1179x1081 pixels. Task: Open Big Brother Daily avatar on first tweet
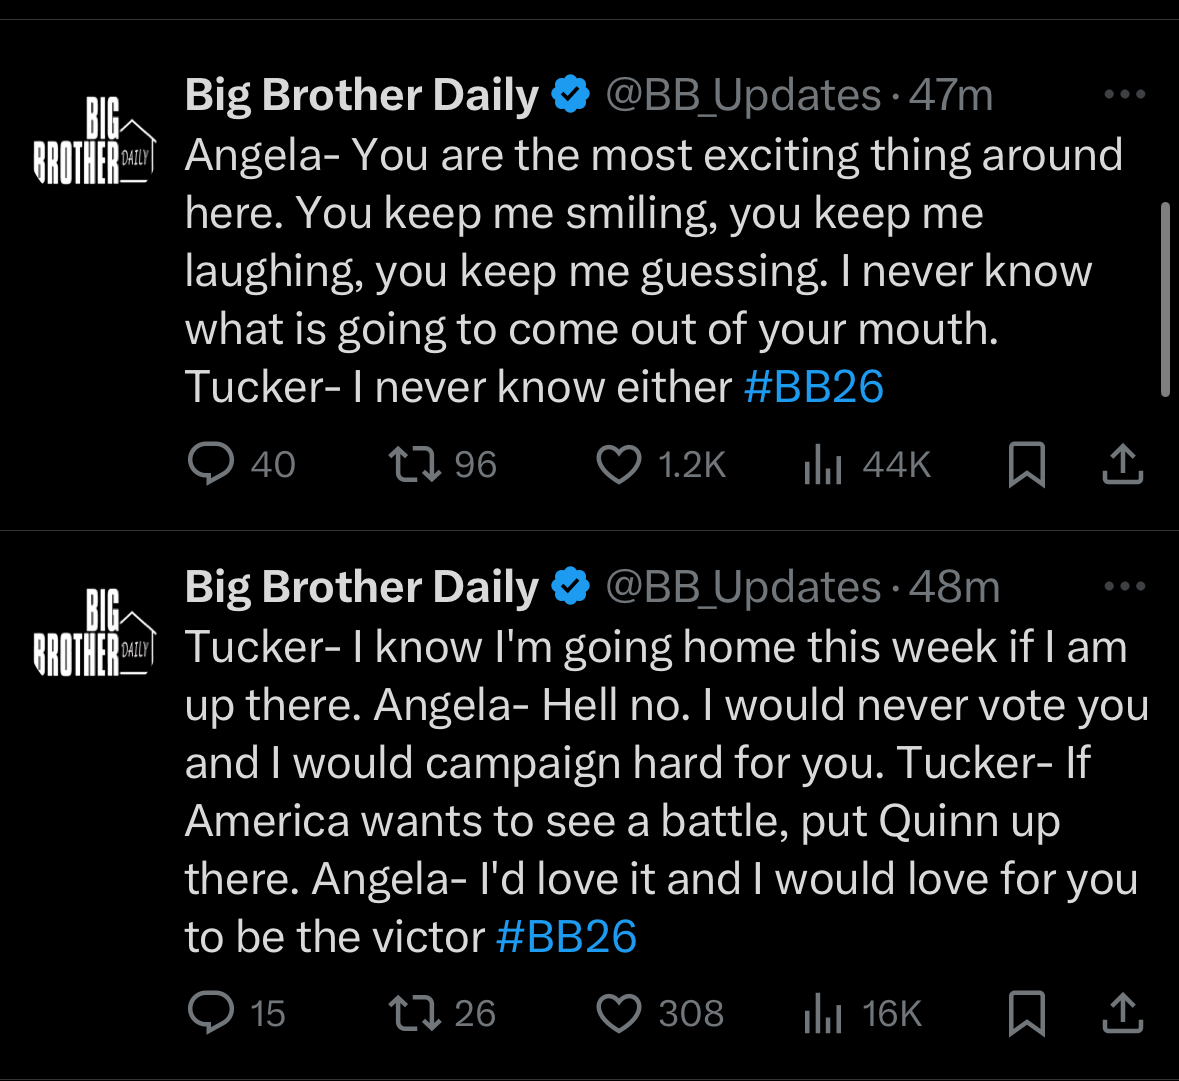[95, 141]
